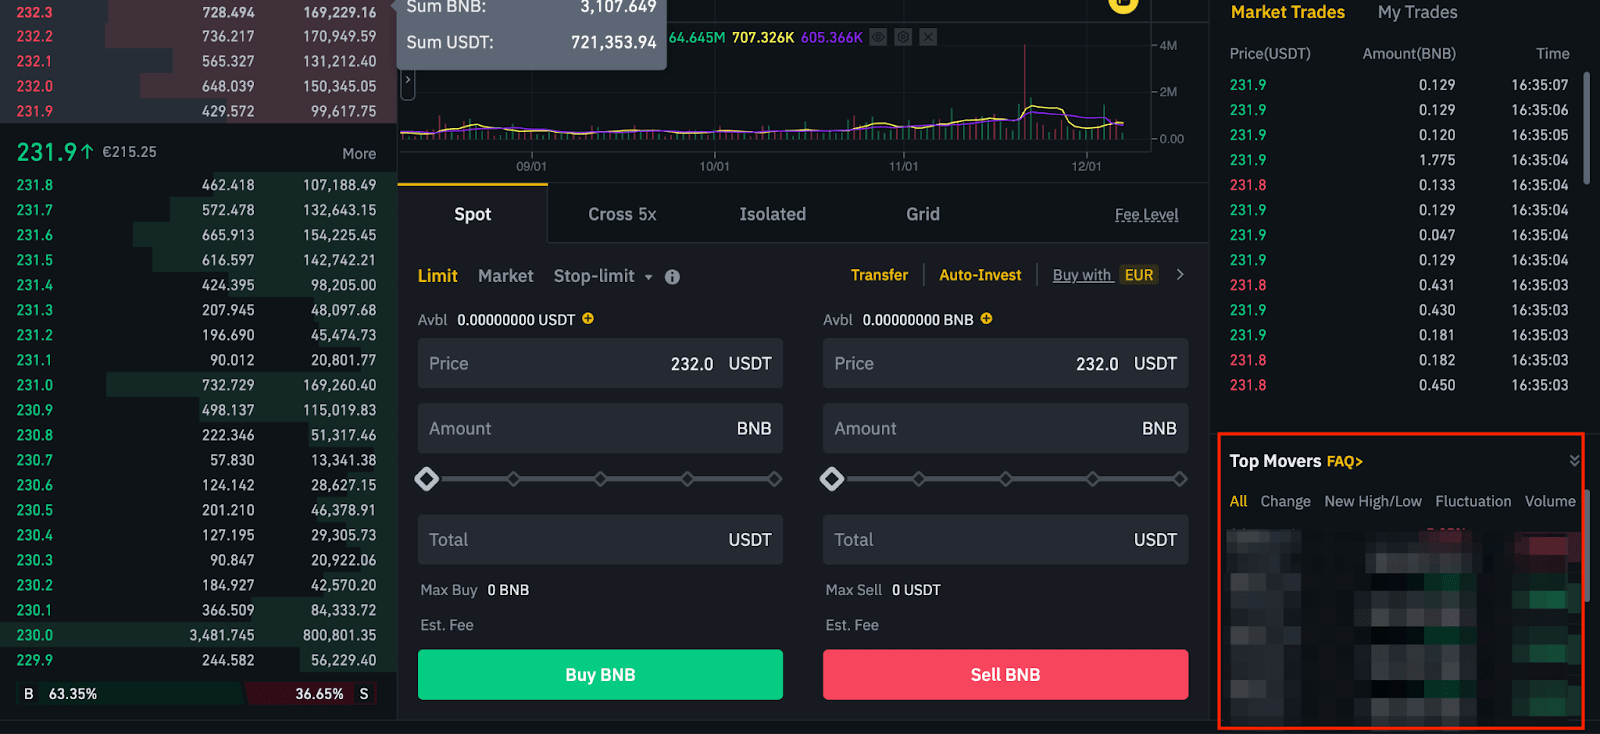
Task: Focus the sell Amount BNB field
Action: (x=1006, y=428)
